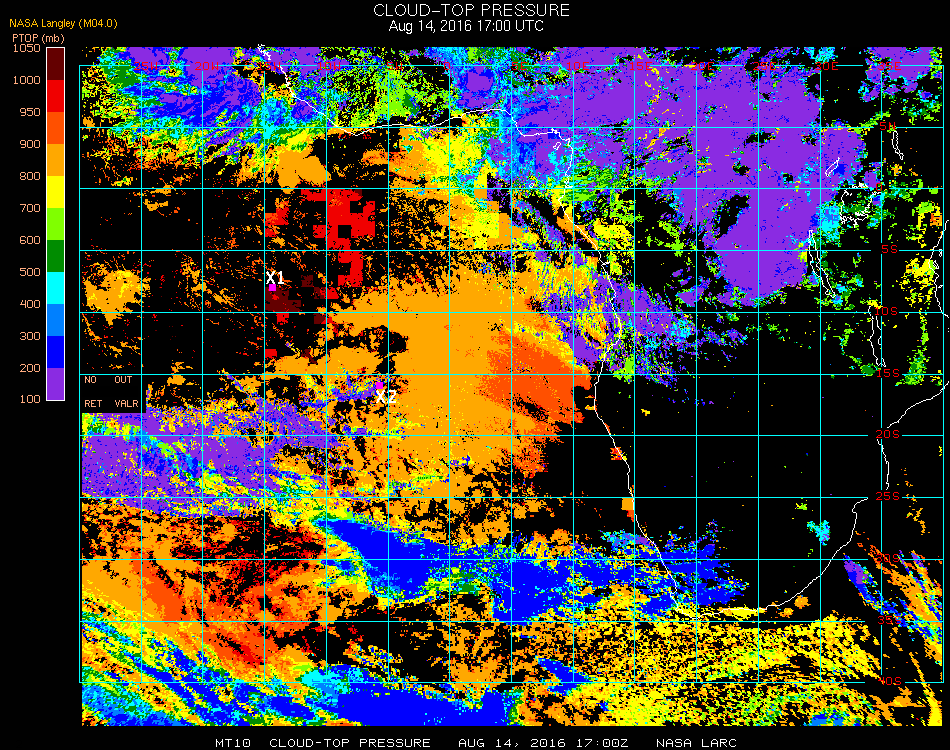950x750 pixels.
Task: Click the X1 label text
Action: [275, 277]
